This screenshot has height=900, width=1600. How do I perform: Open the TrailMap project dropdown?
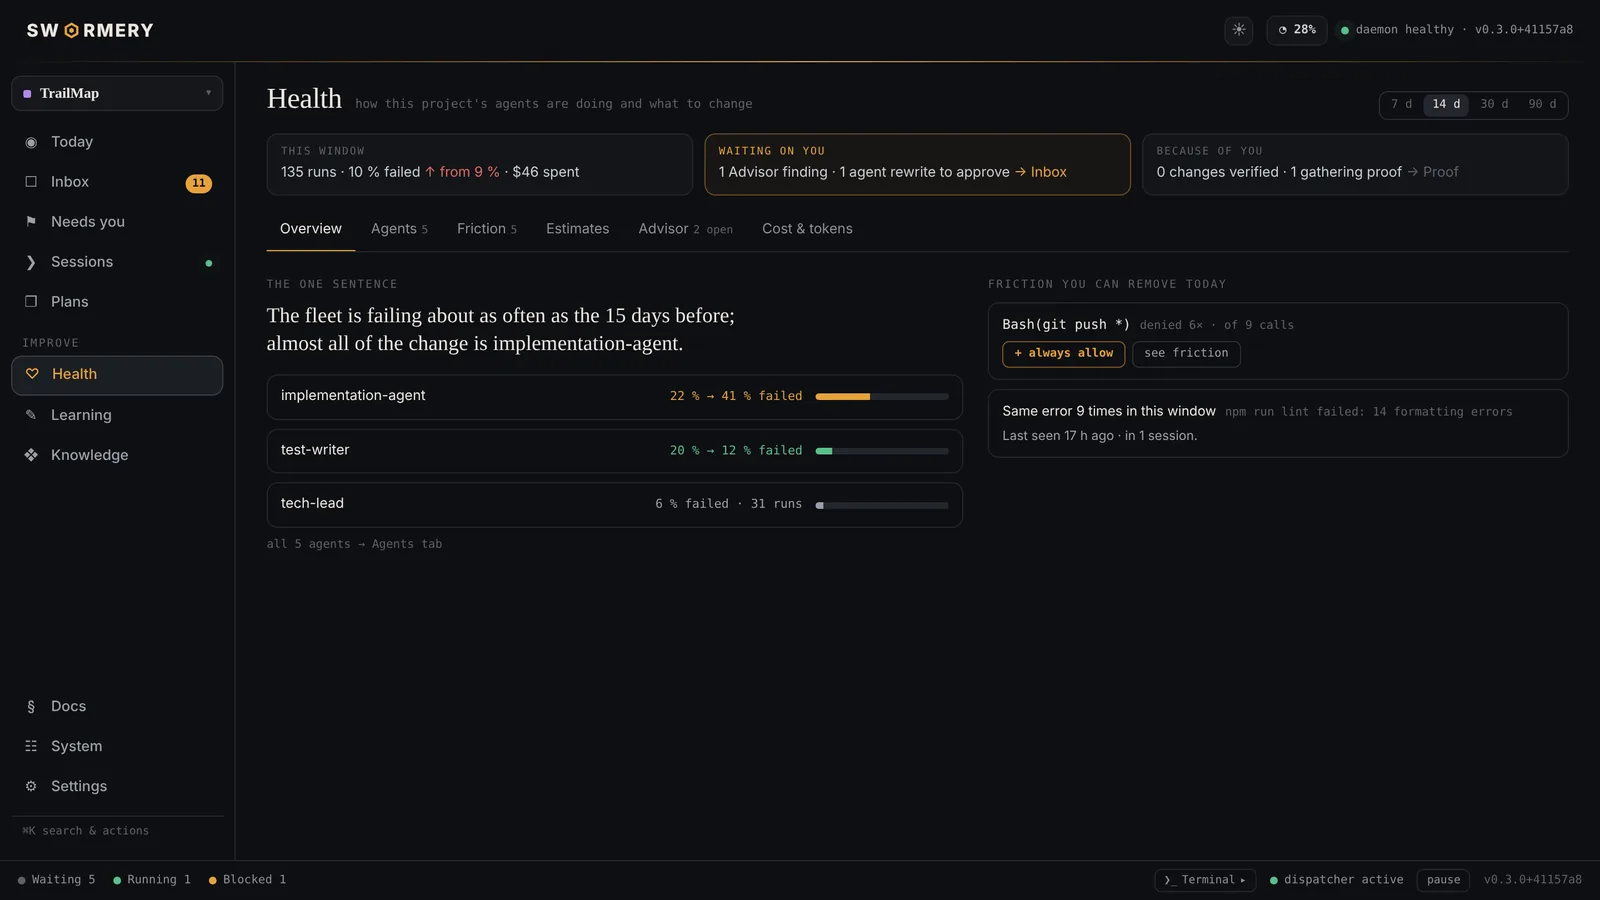[117, 93]
